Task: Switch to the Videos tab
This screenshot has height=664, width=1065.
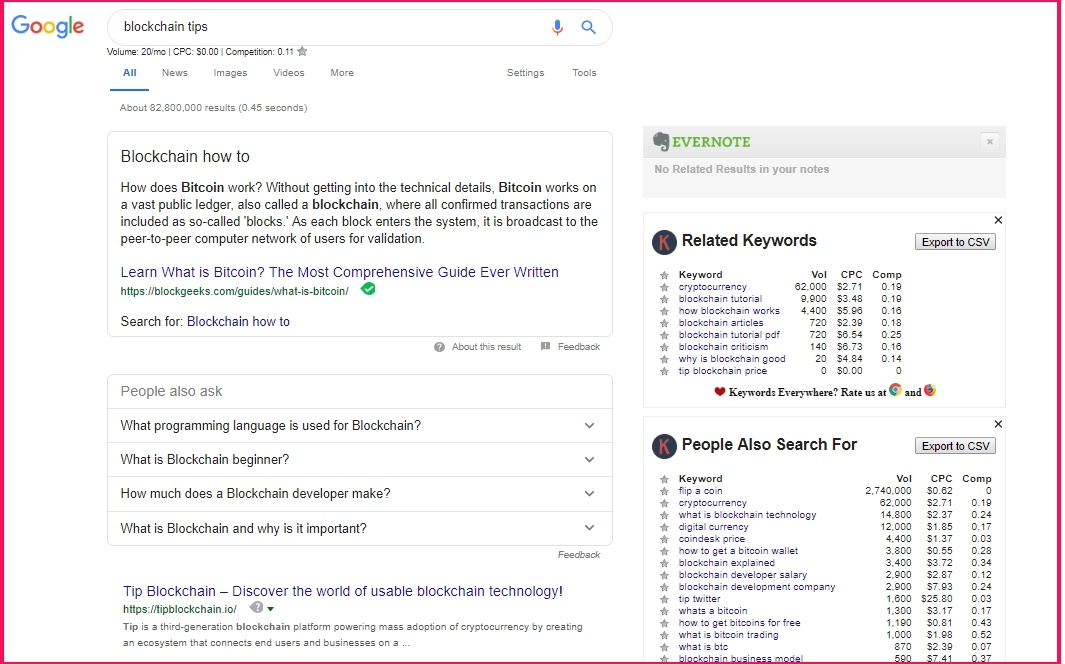Action: (289, 73)
